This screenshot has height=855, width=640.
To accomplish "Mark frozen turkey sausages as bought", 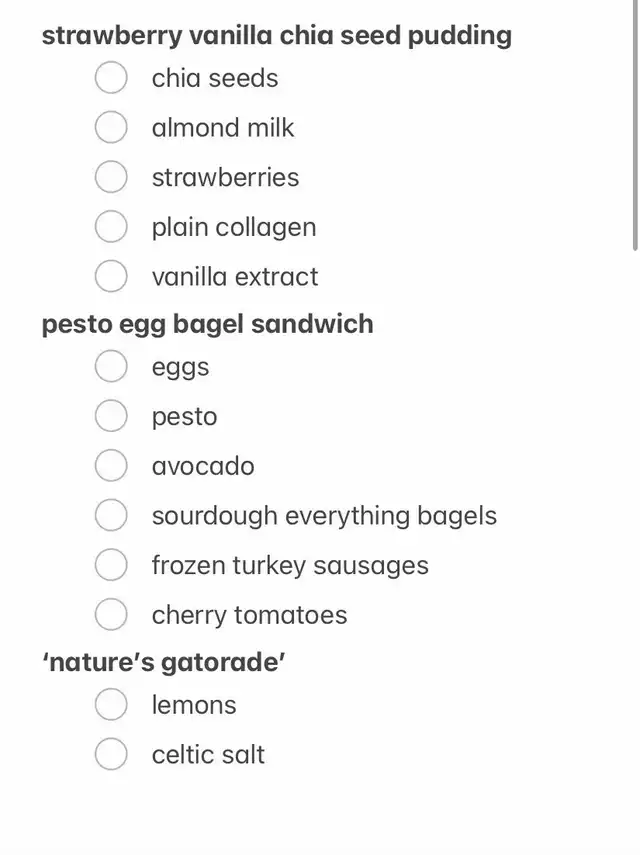I will tap(111, 564).
